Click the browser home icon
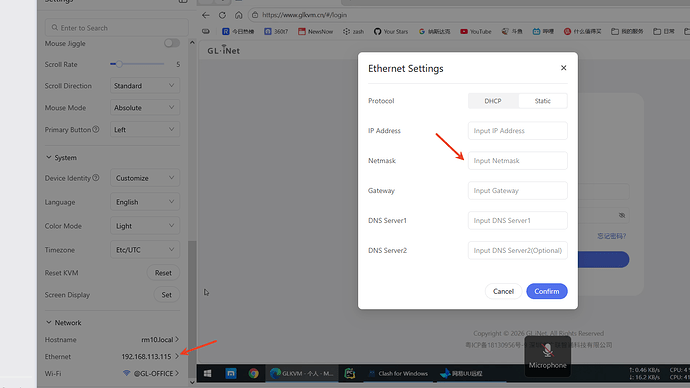The width and height of the screenshot is (690, 388). pos(239,15)
